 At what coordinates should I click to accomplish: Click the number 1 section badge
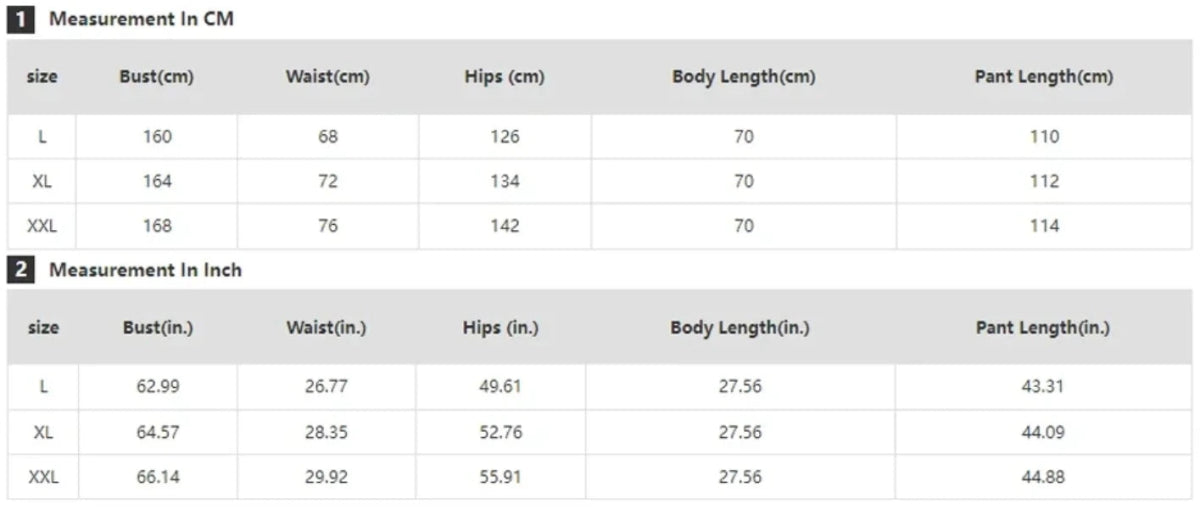pyautogui.click(x=22, y=19)
